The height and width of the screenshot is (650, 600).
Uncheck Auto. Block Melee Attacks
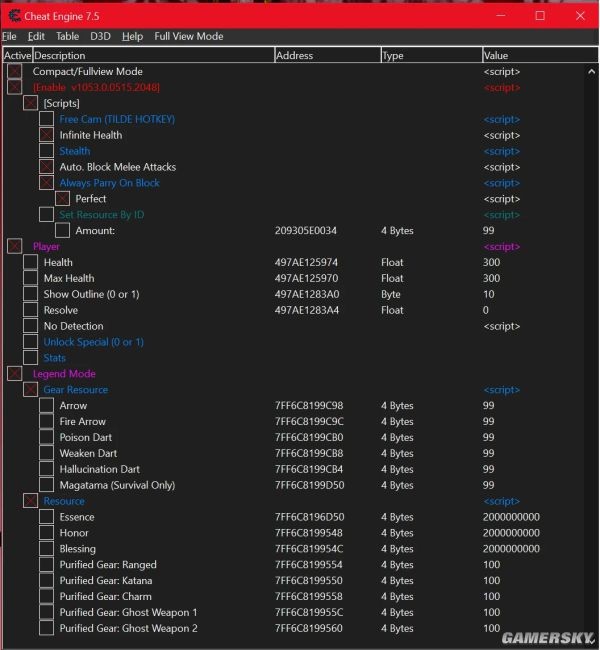pyautogui.click(x=46, y=167)
